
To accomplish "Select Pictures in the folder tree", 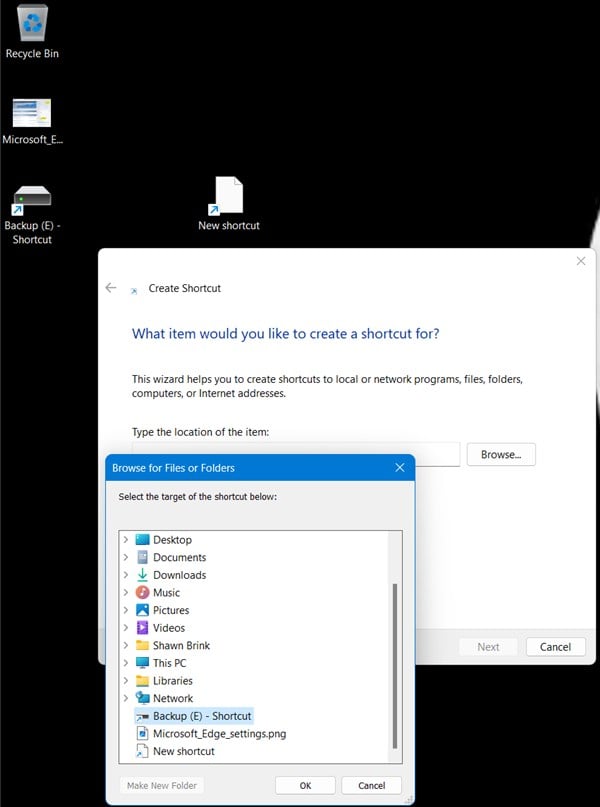I will click(171, 610).
